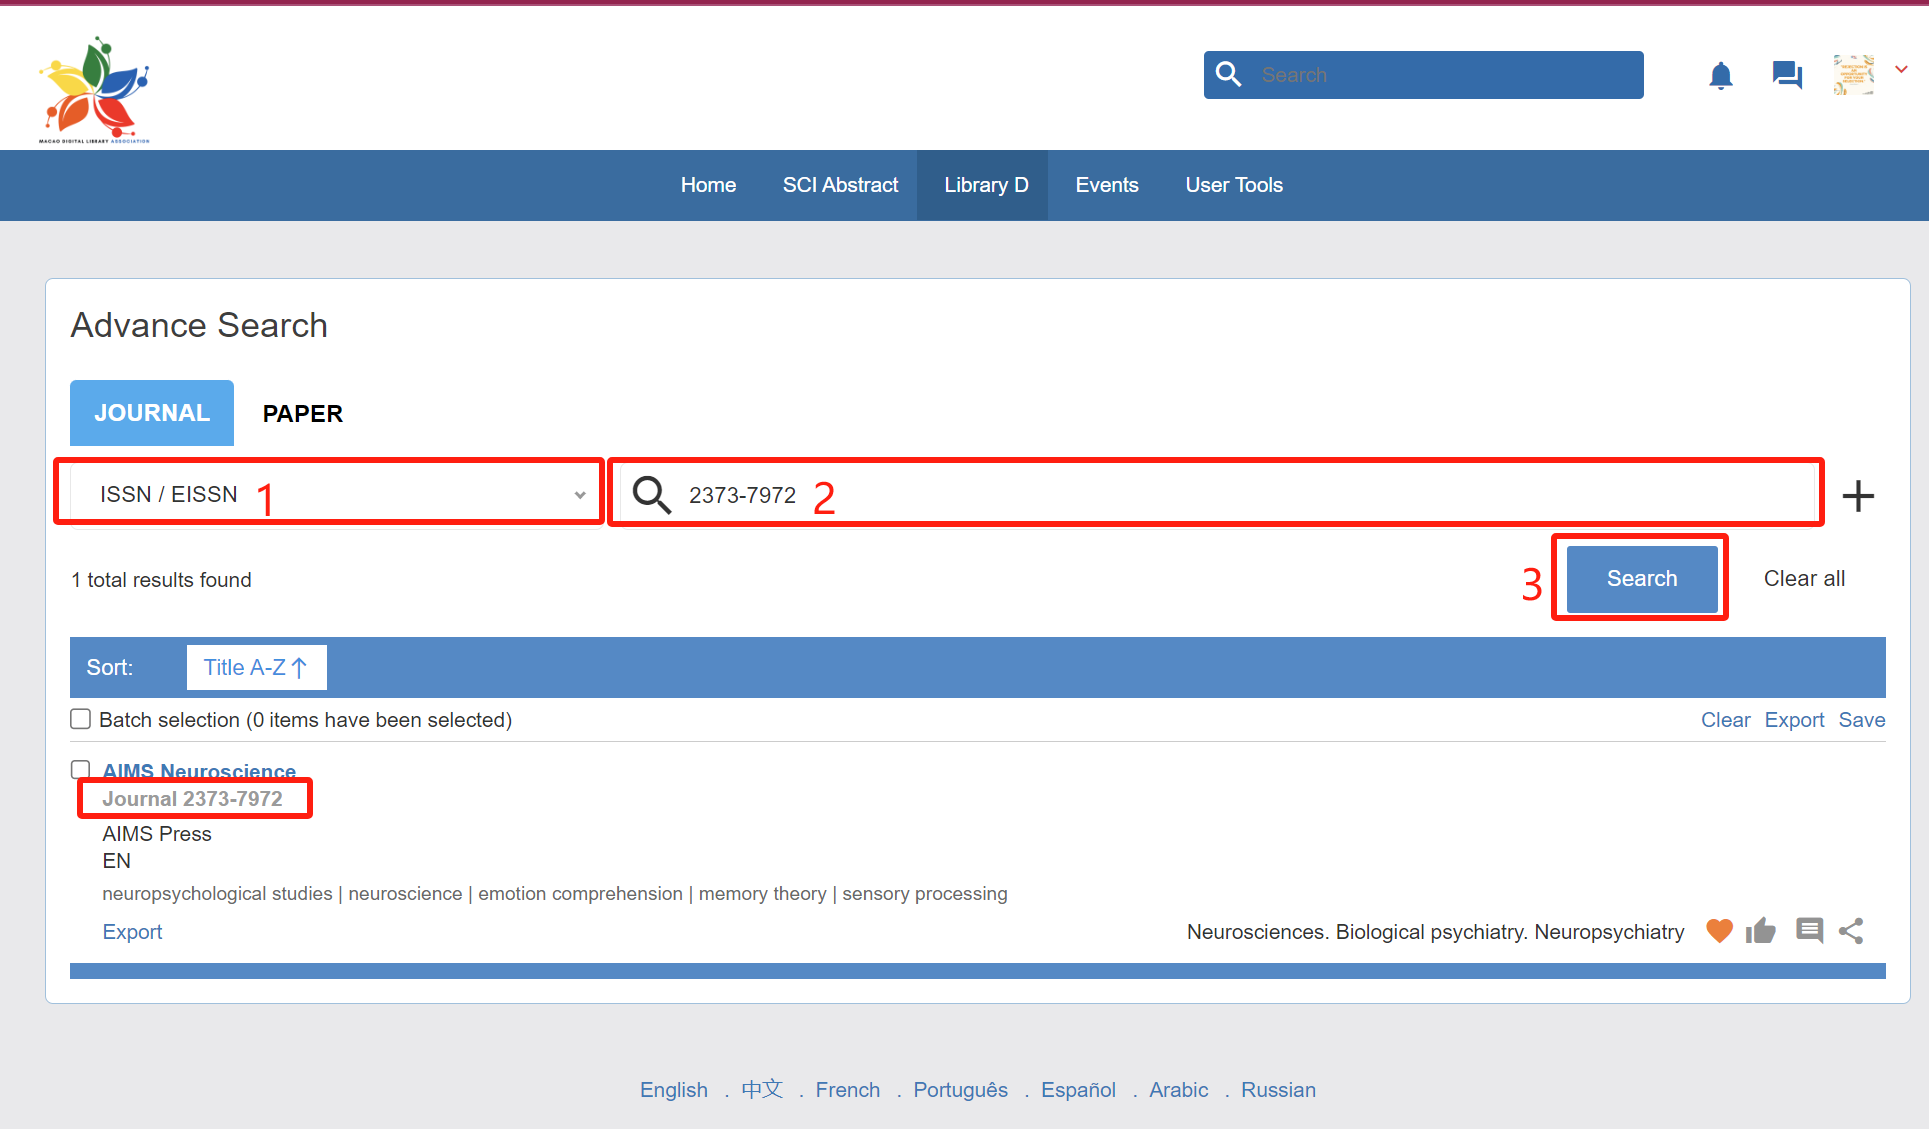
Task: Open the chat messages icon
Action: coord(1786,75)
